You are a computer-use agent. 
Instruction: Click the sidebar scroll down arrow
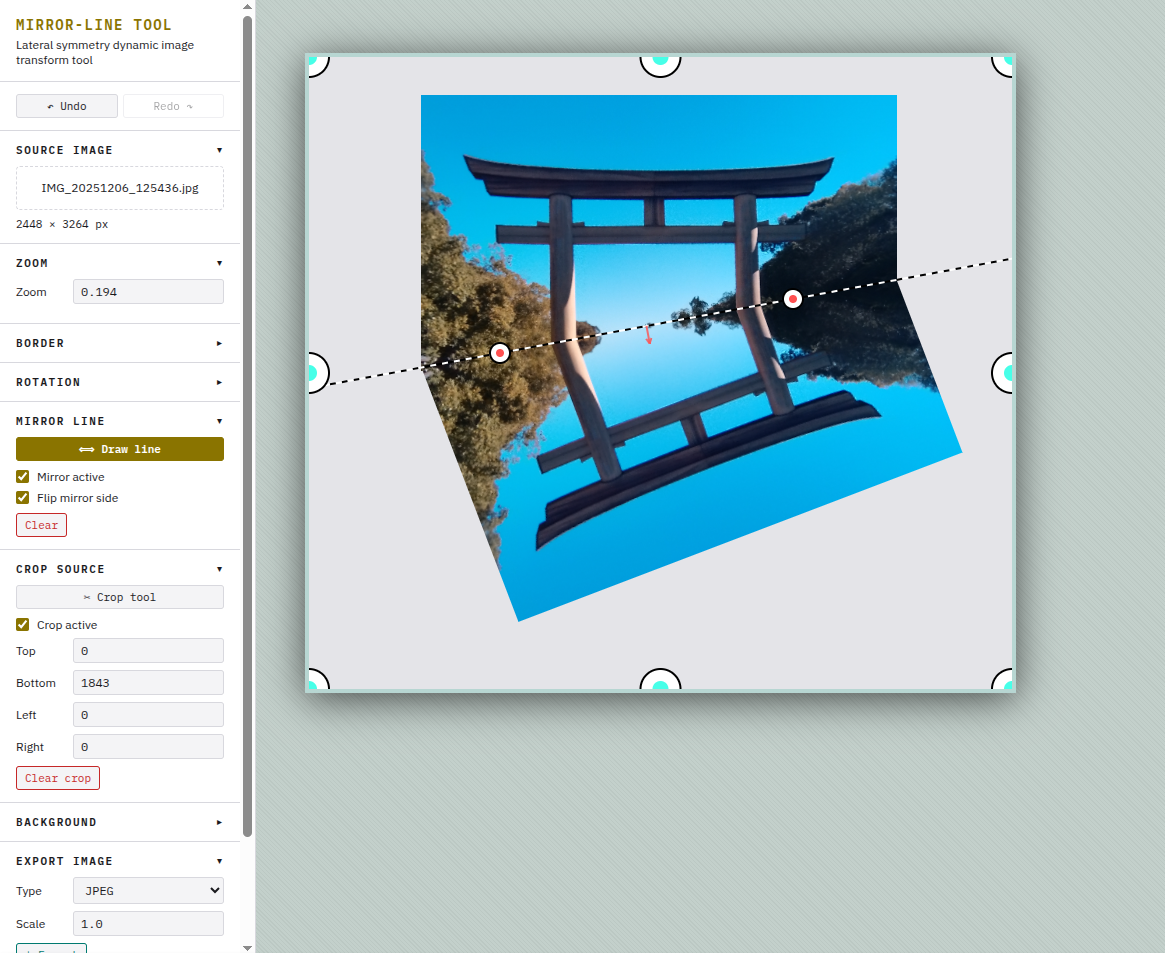pos(247,947)
